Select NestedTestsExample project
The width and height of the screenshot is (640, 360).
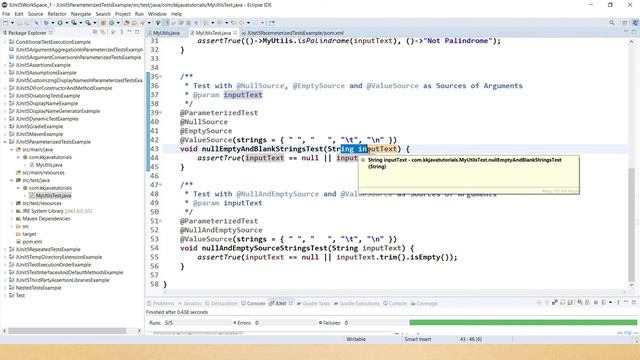38,288
